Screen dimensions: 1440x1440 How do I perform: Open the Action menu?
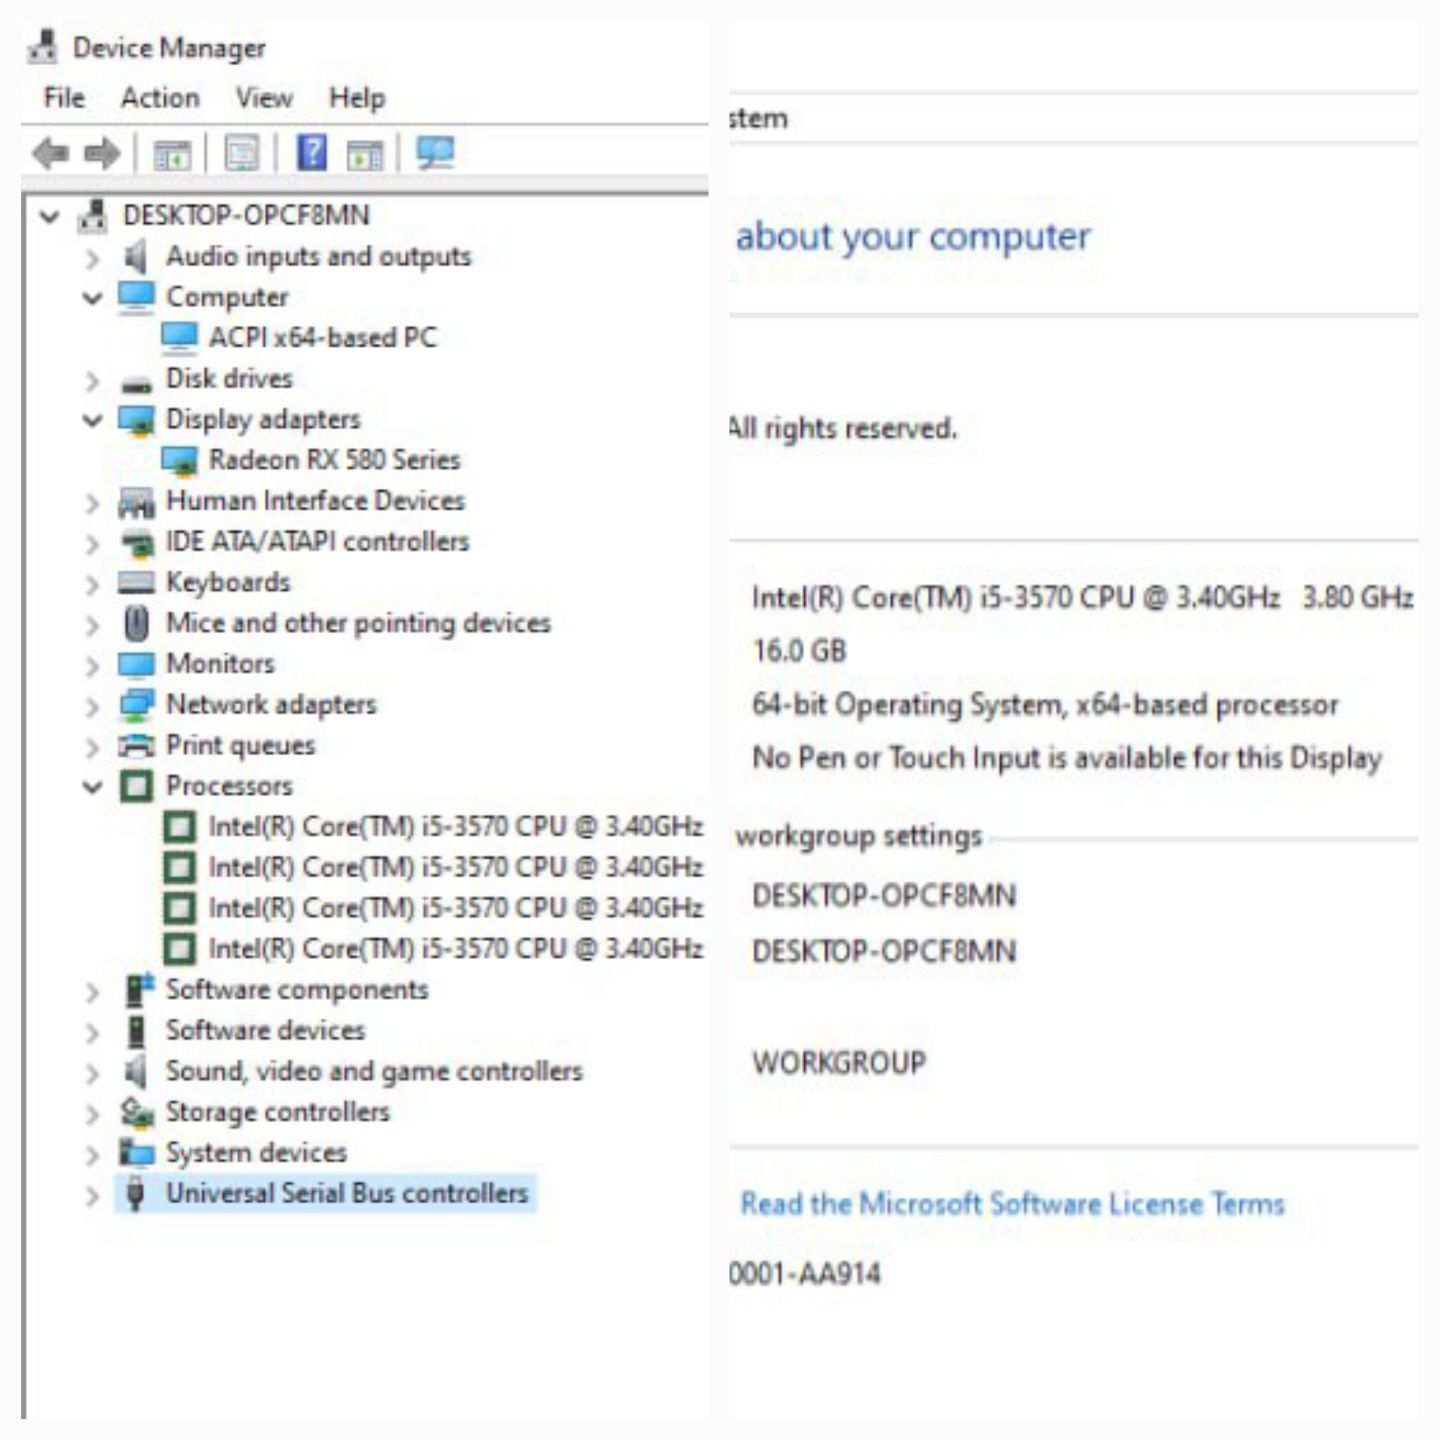click(x=160, y=98)
